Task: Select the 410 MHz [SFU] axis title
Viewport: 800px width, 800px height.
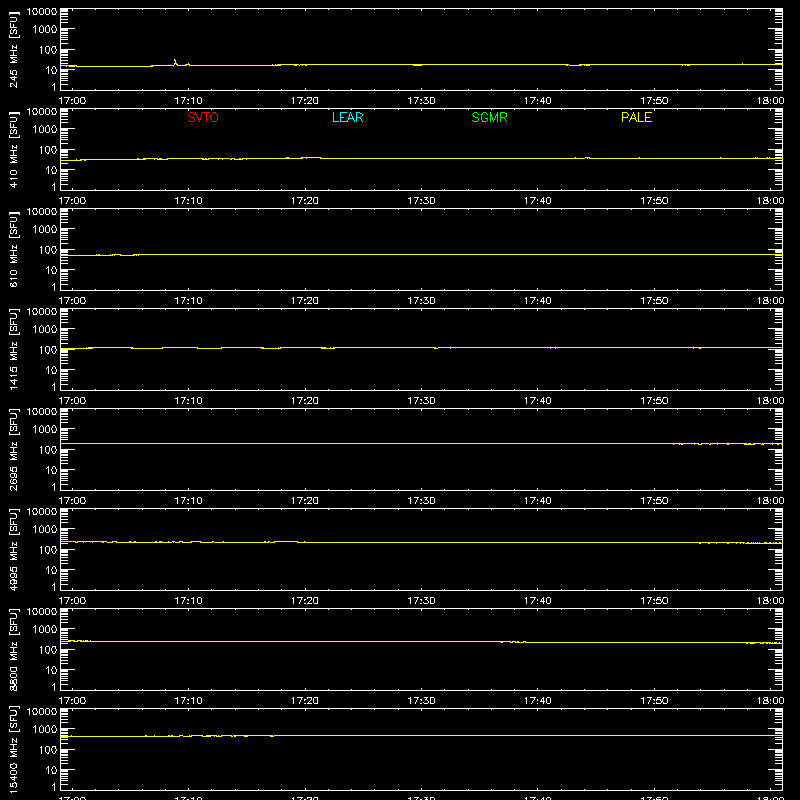Action: pyautogui.click(x=14, y=149)
